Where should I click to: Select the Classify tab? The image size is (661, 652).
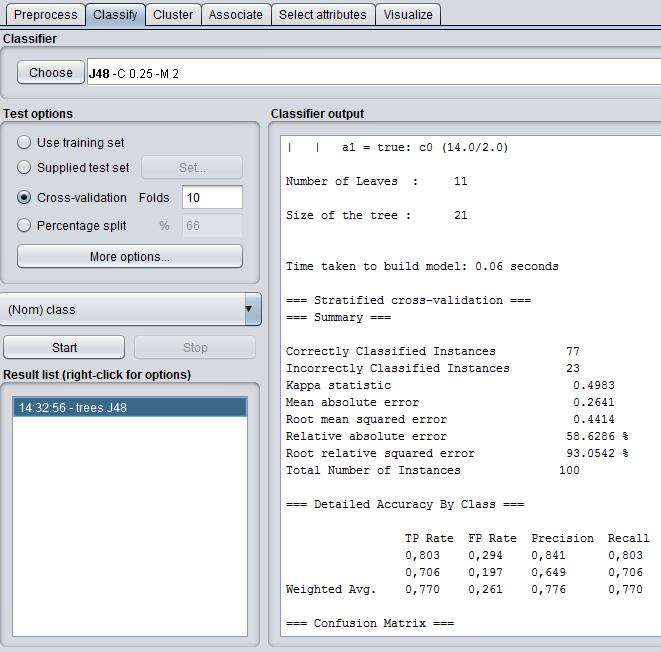coord(116,15)
